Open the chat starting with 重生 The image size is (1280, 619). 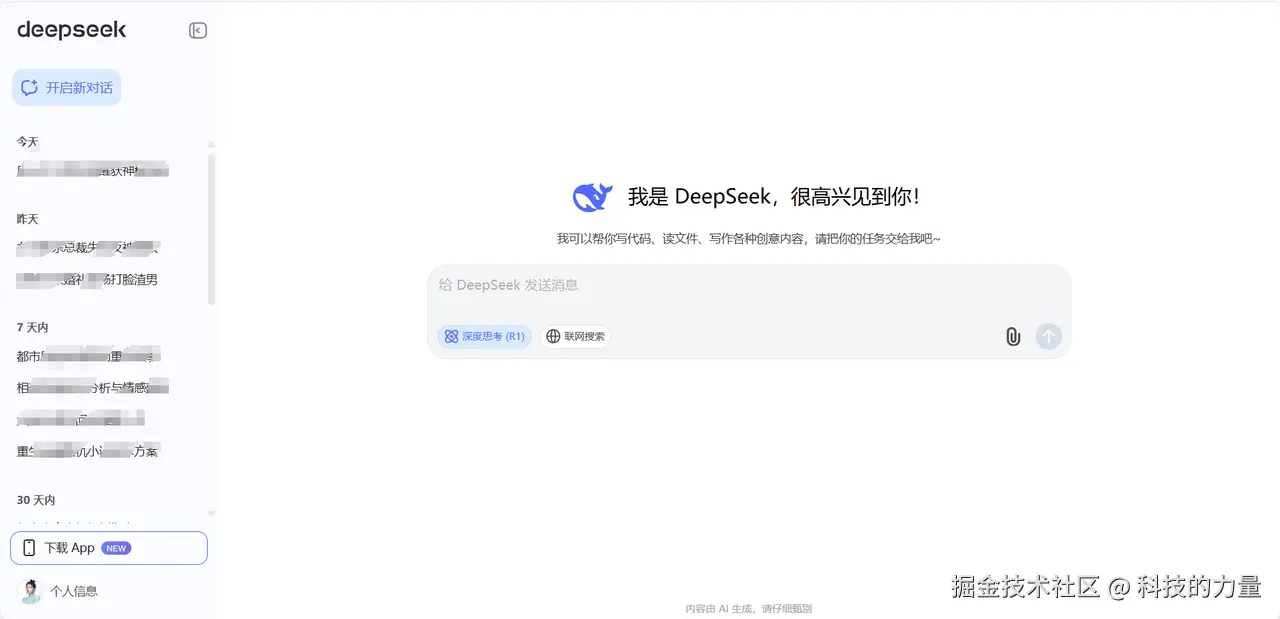[x=88, y=452]
